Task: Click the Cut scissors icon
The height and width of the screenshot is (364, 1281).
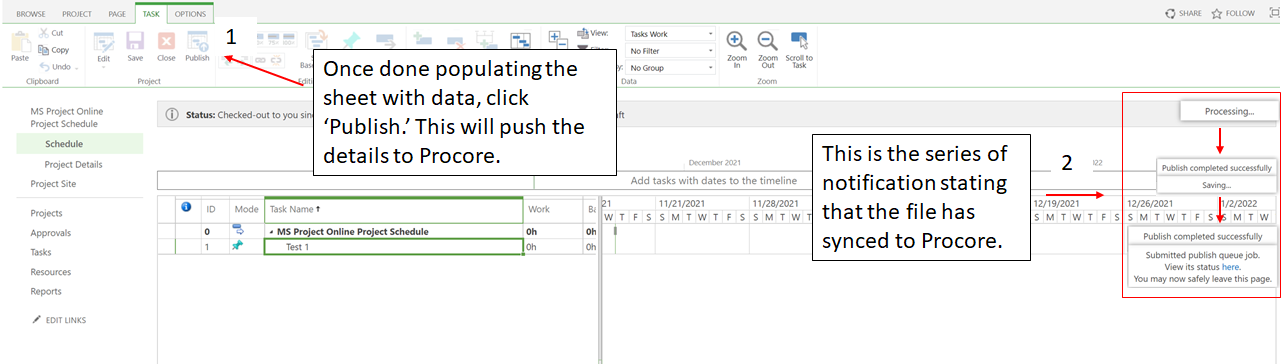Action: (43, 33)
